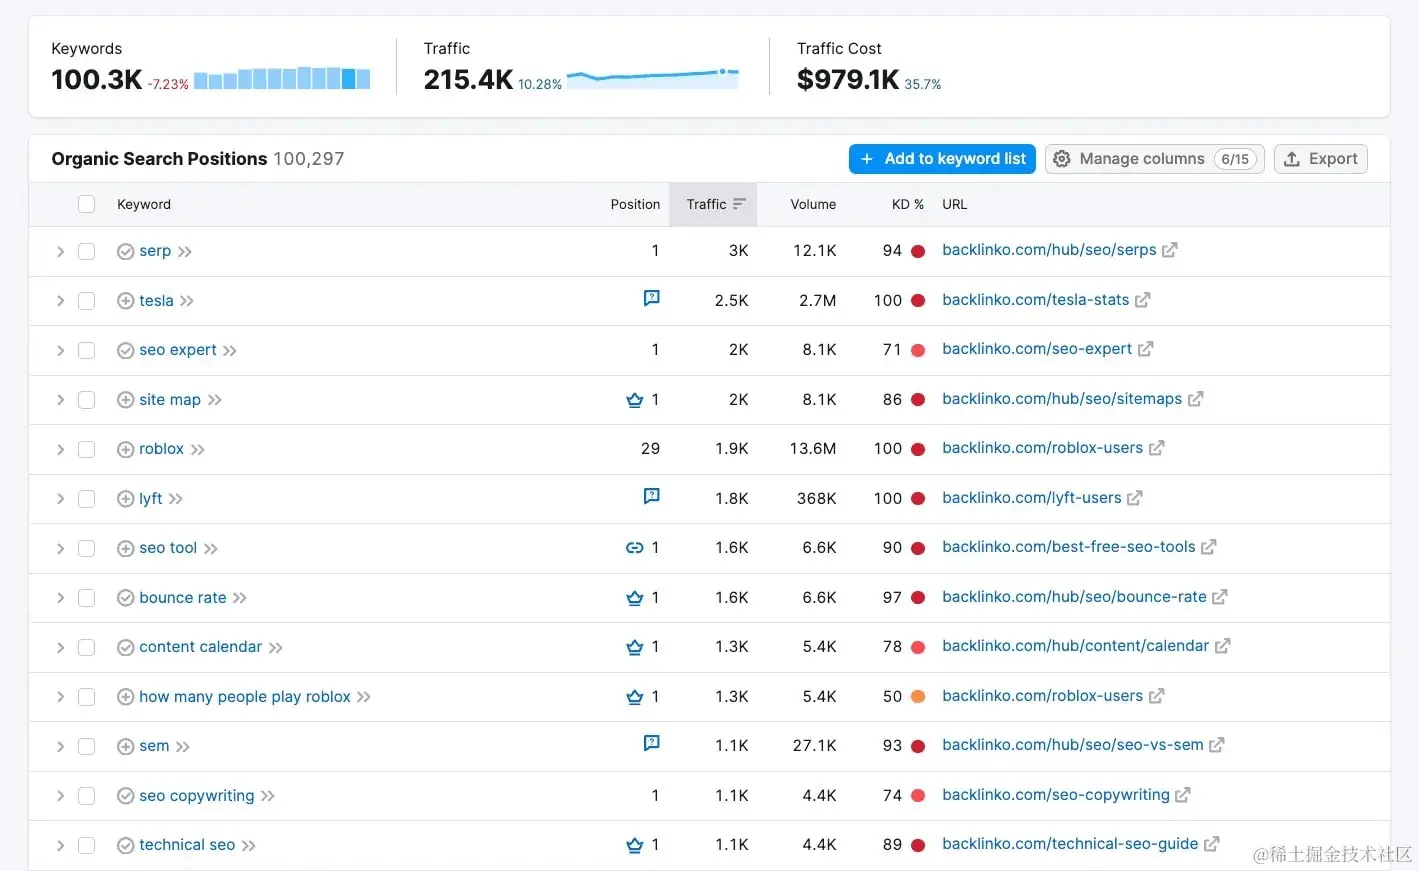Check the seo copywriting row checkbox
The image size is (1419, 871).
coord(87,796)
